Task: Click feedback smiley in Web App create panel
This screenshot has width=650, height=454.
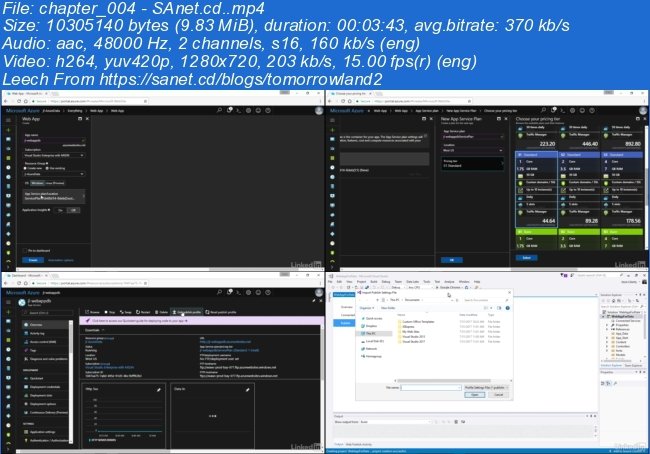Action: coord(258,110)
